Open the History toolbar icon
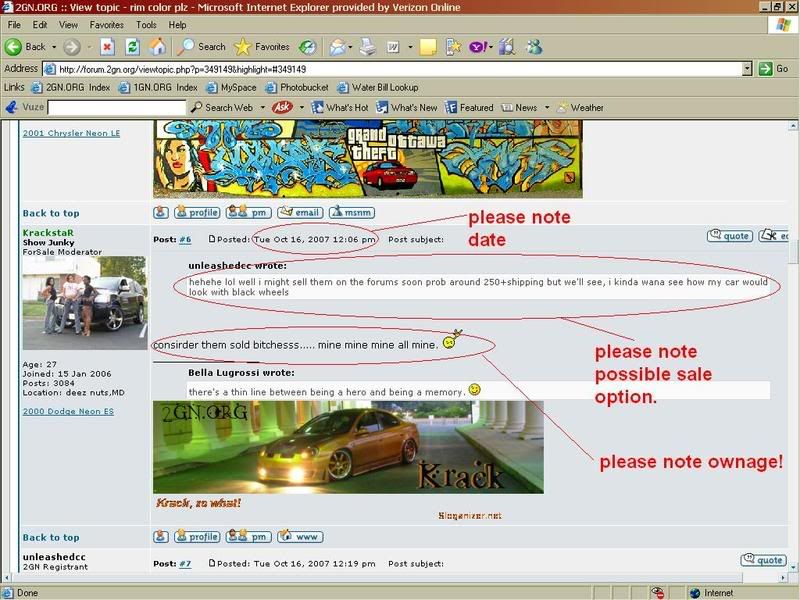 click(307, 47)
